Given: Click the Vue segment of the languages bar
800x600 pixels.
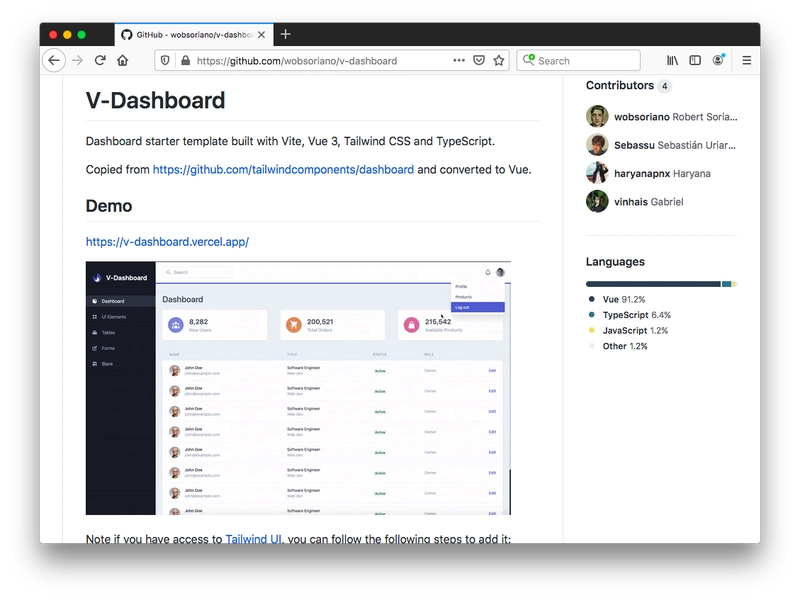Looking at the screenshot, I should [653, 284].
